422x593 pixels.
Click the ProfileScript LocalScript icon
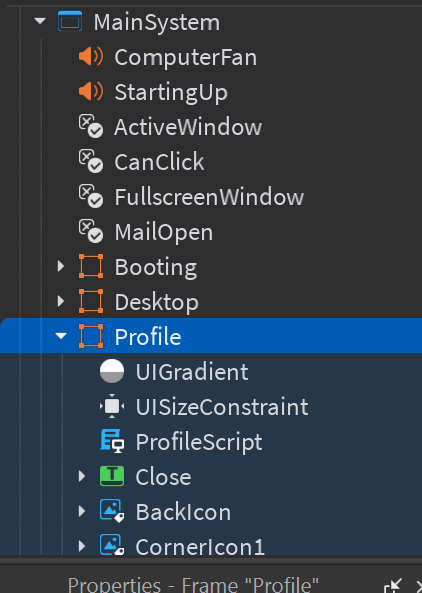[112, 441]
